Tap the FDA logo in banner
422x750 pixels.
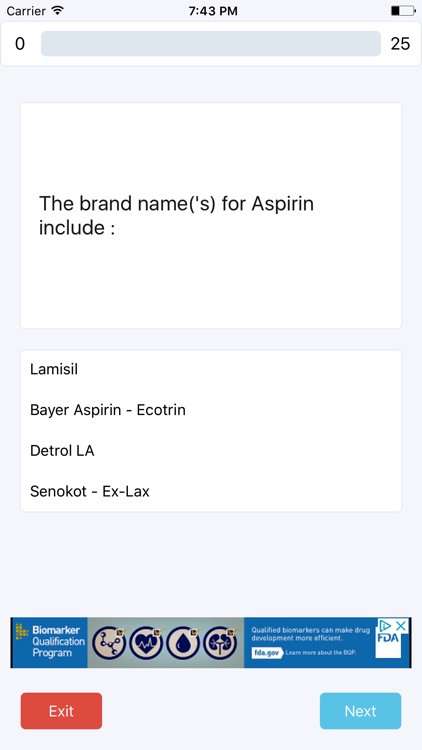pos(388,639)
